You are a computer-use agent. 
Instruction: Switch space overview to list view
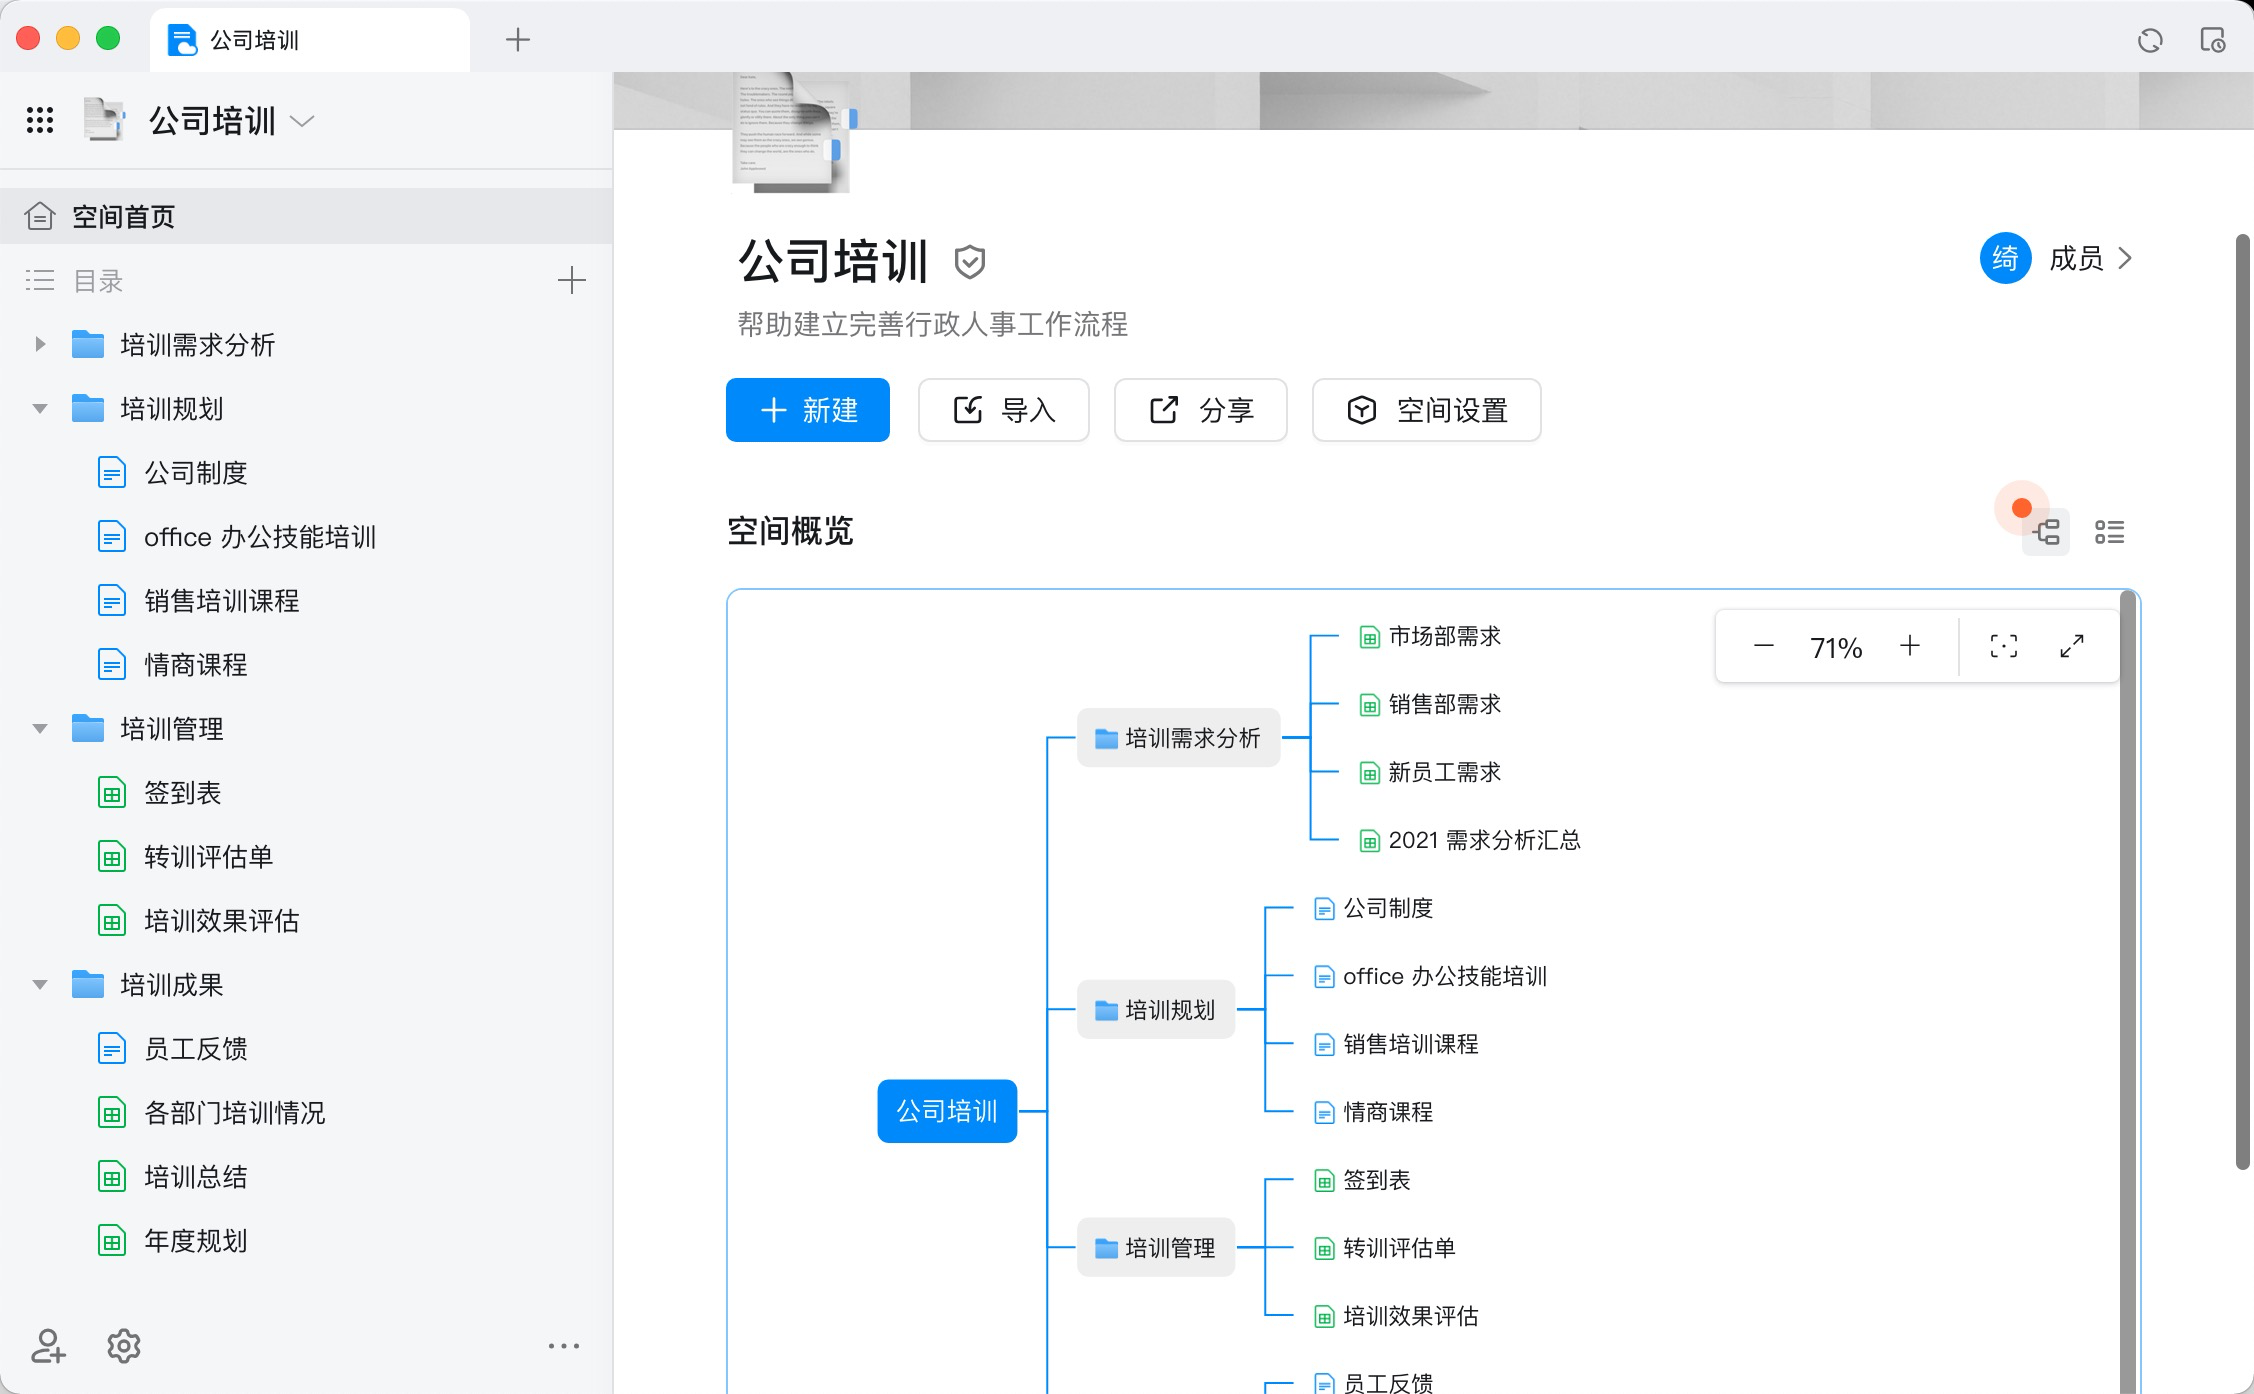pyautogui.click(x=2110, y=532)
